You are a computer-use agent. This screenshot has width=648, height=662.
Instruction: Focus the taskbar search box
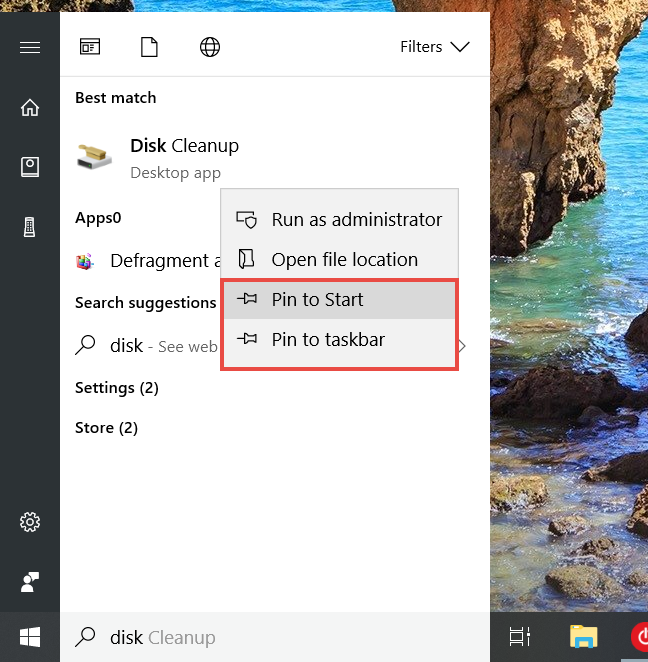(275, 637)
